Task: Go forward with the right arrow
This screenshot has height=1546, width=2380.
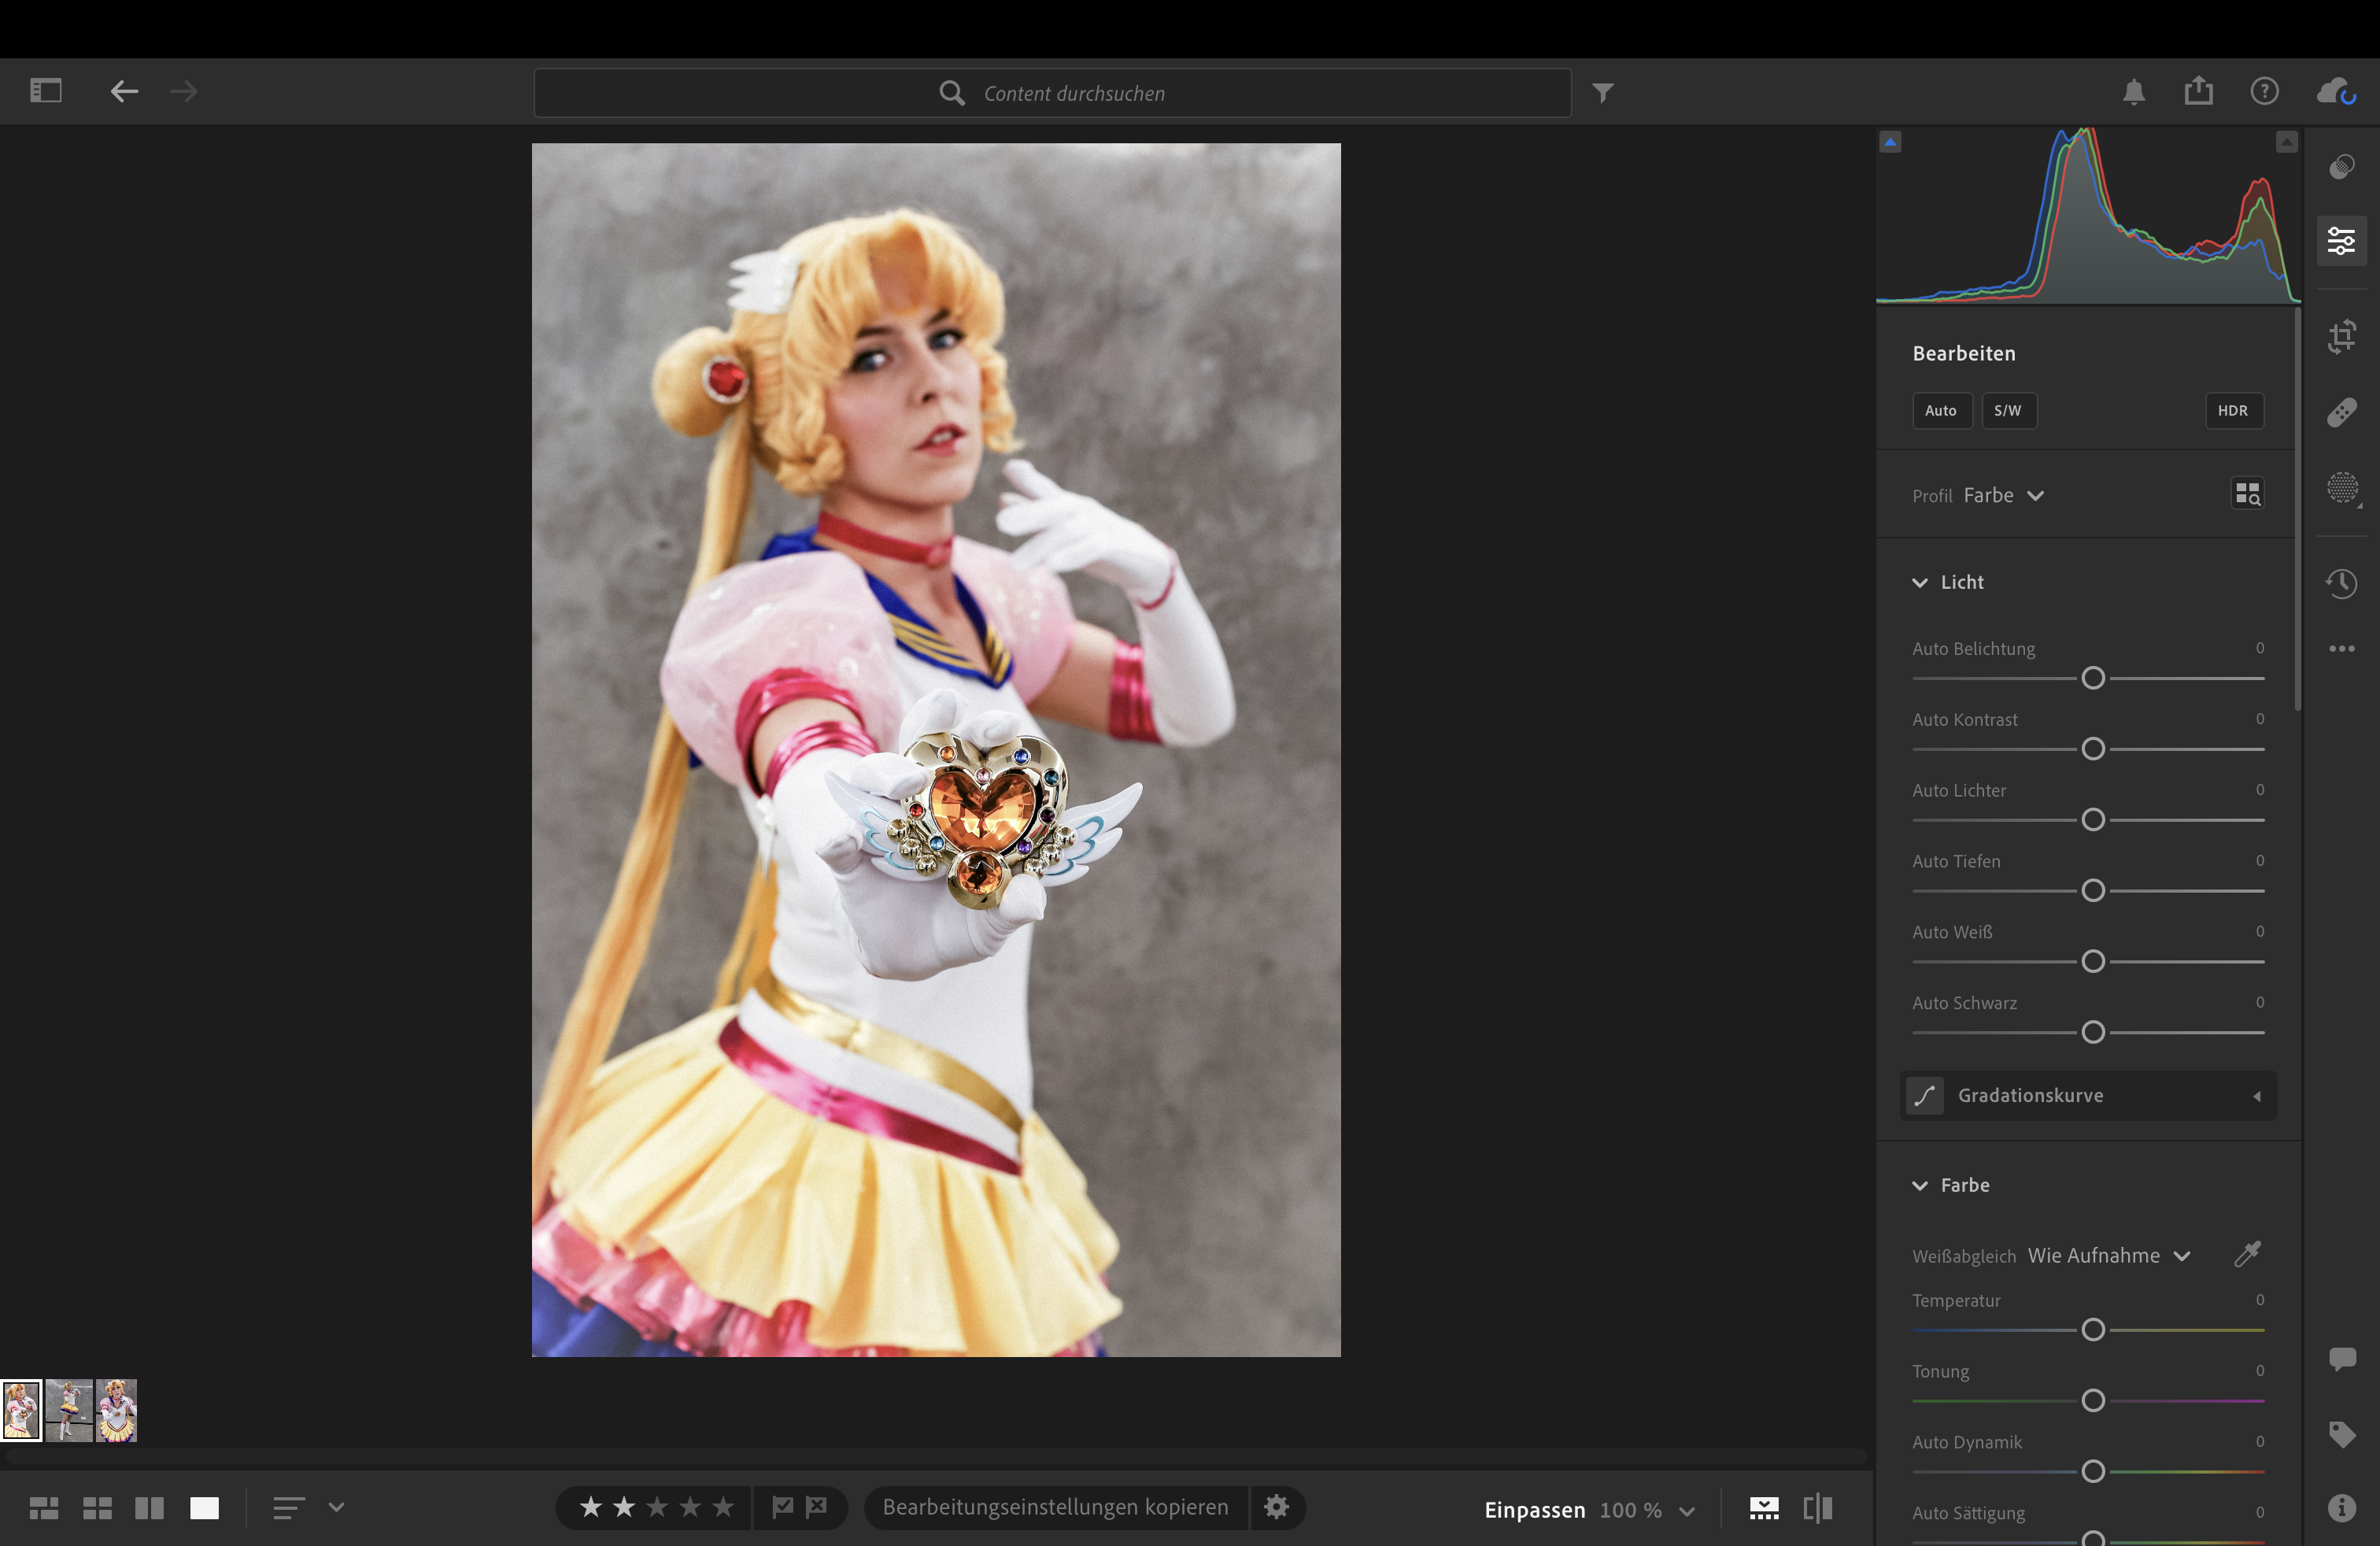Action: pos(184,91)
